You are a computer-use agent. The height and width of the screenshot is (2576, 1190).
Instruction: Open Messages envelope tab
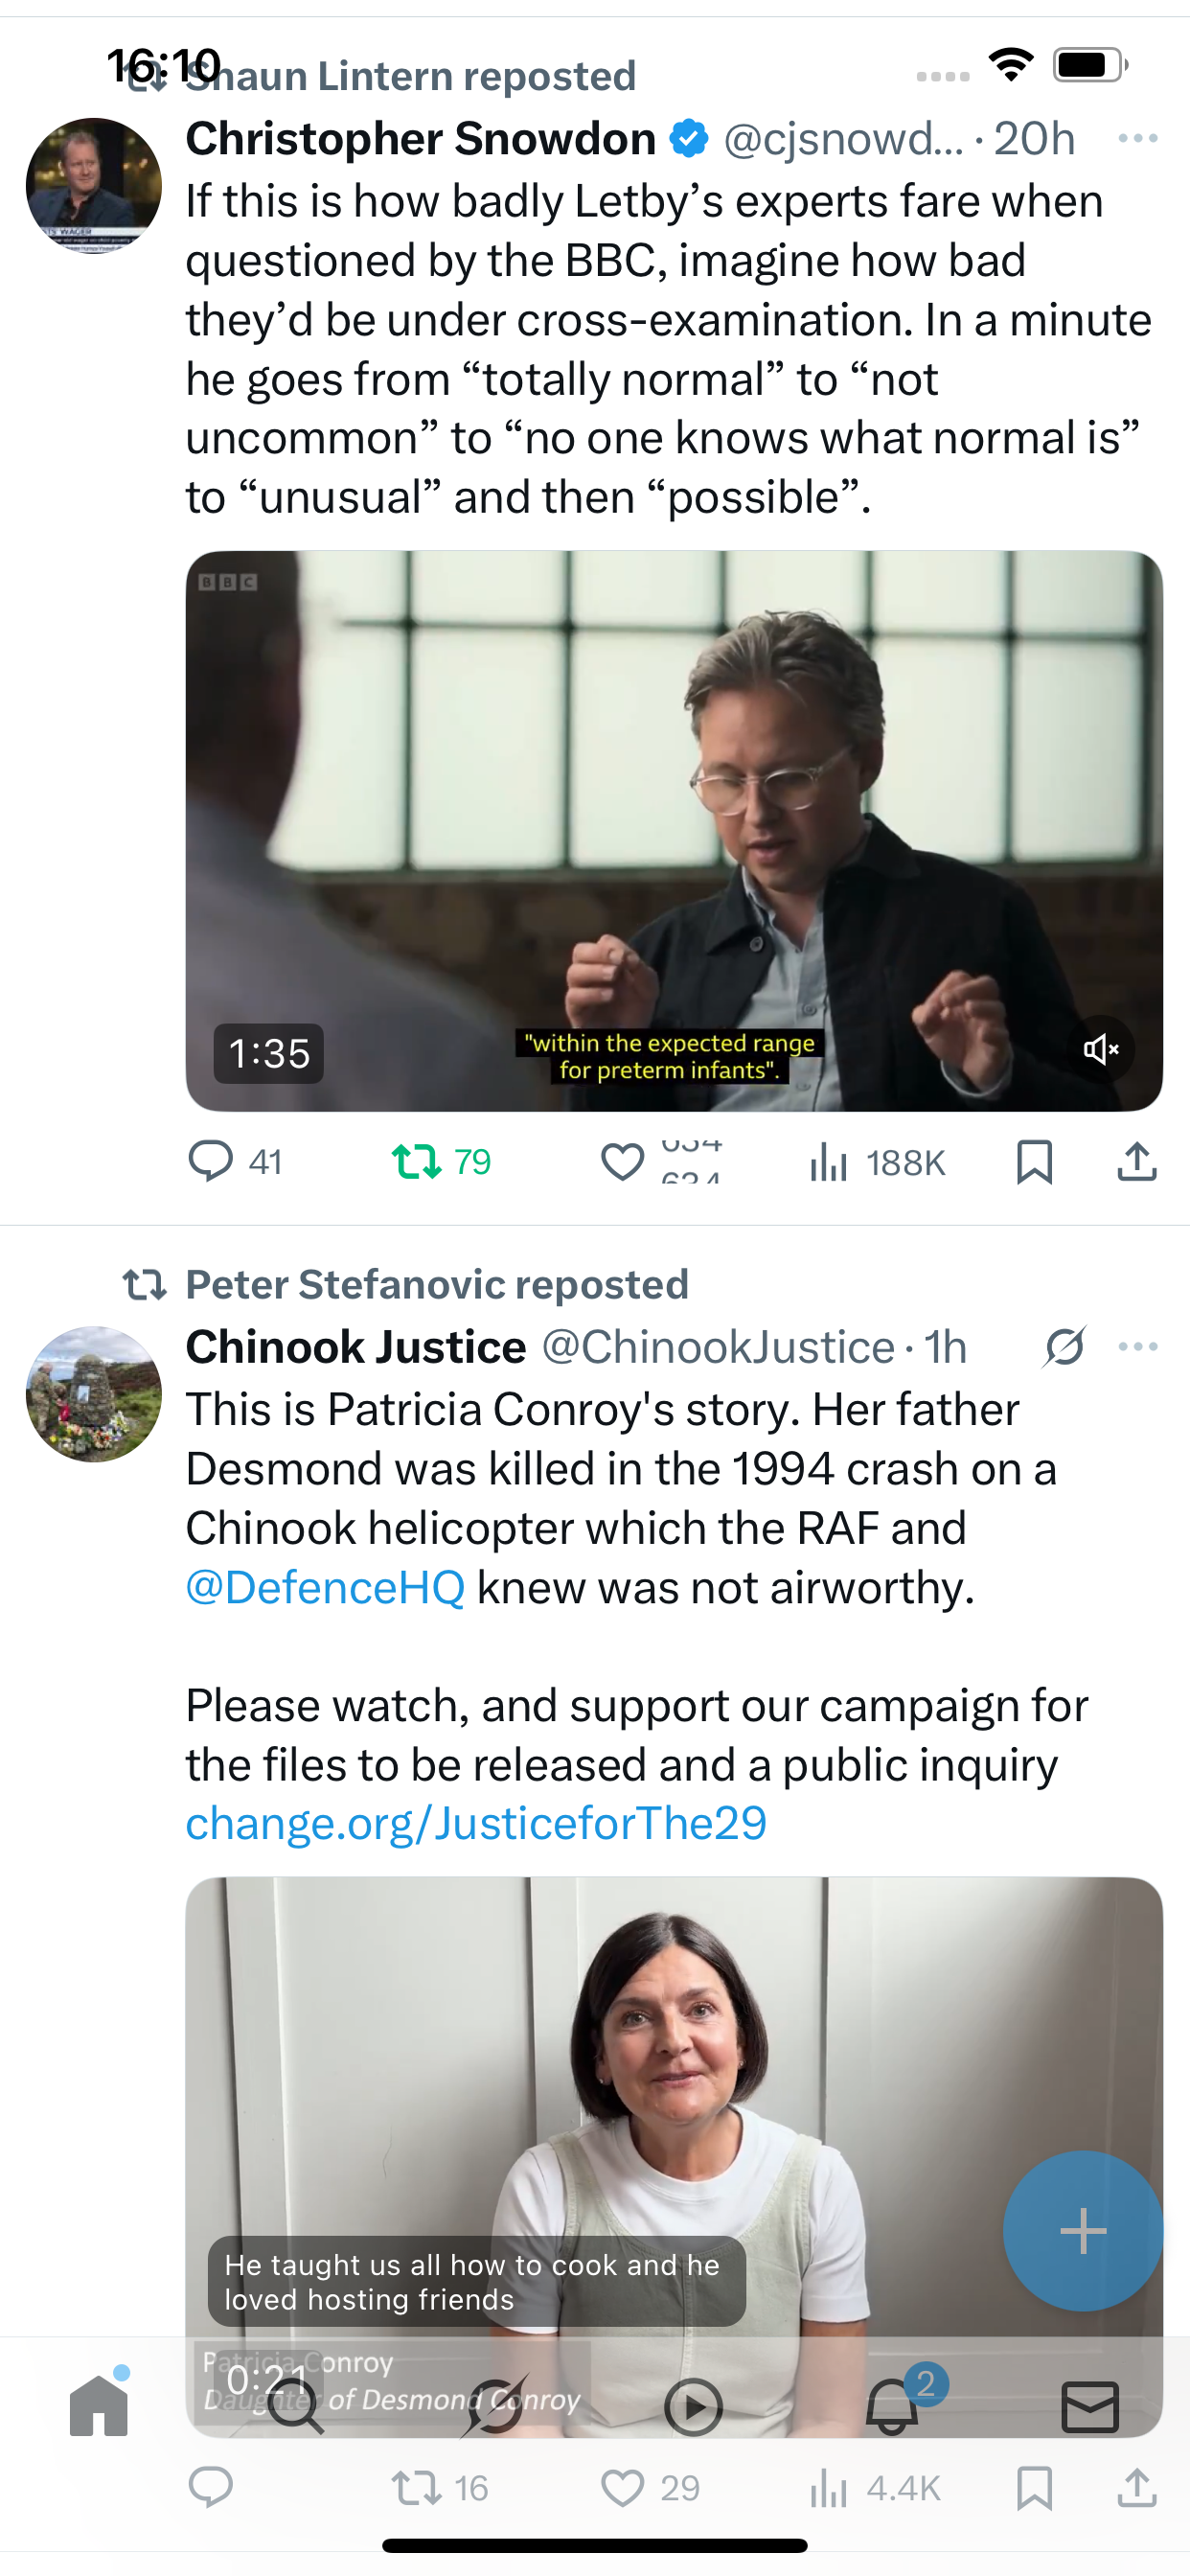click(x=1090, y=2406)
